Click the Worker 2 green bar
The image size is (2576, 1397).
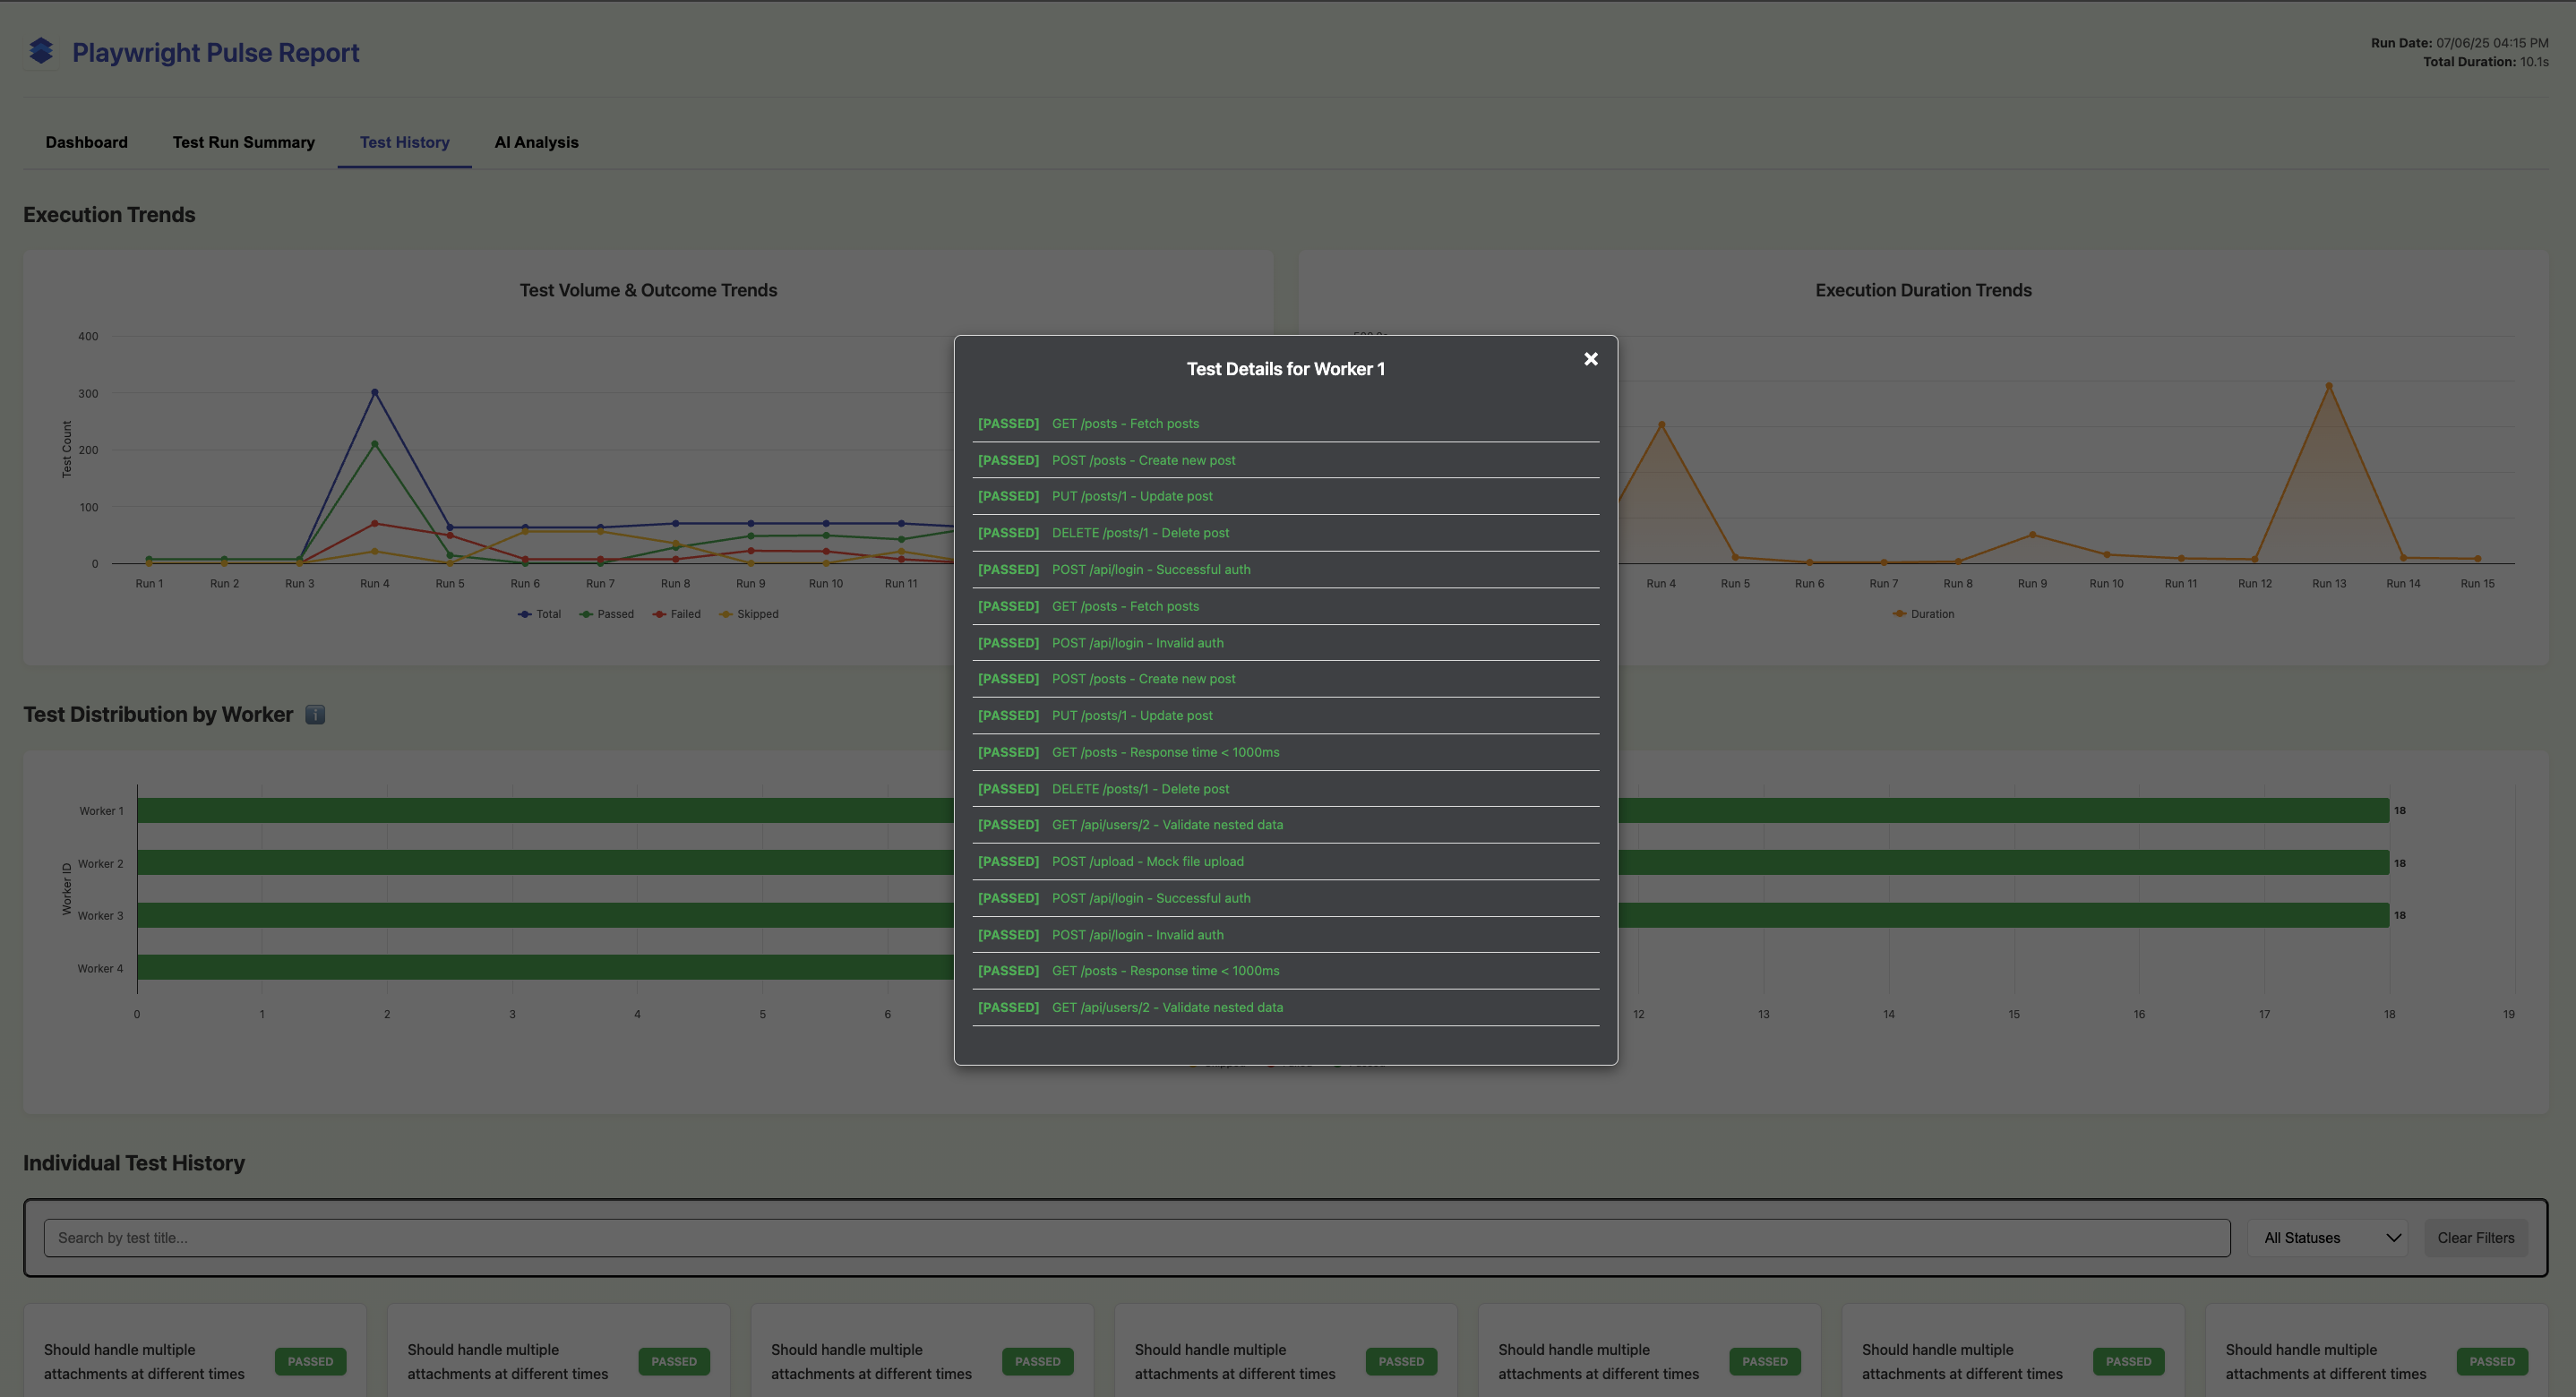click(1263, 862)
